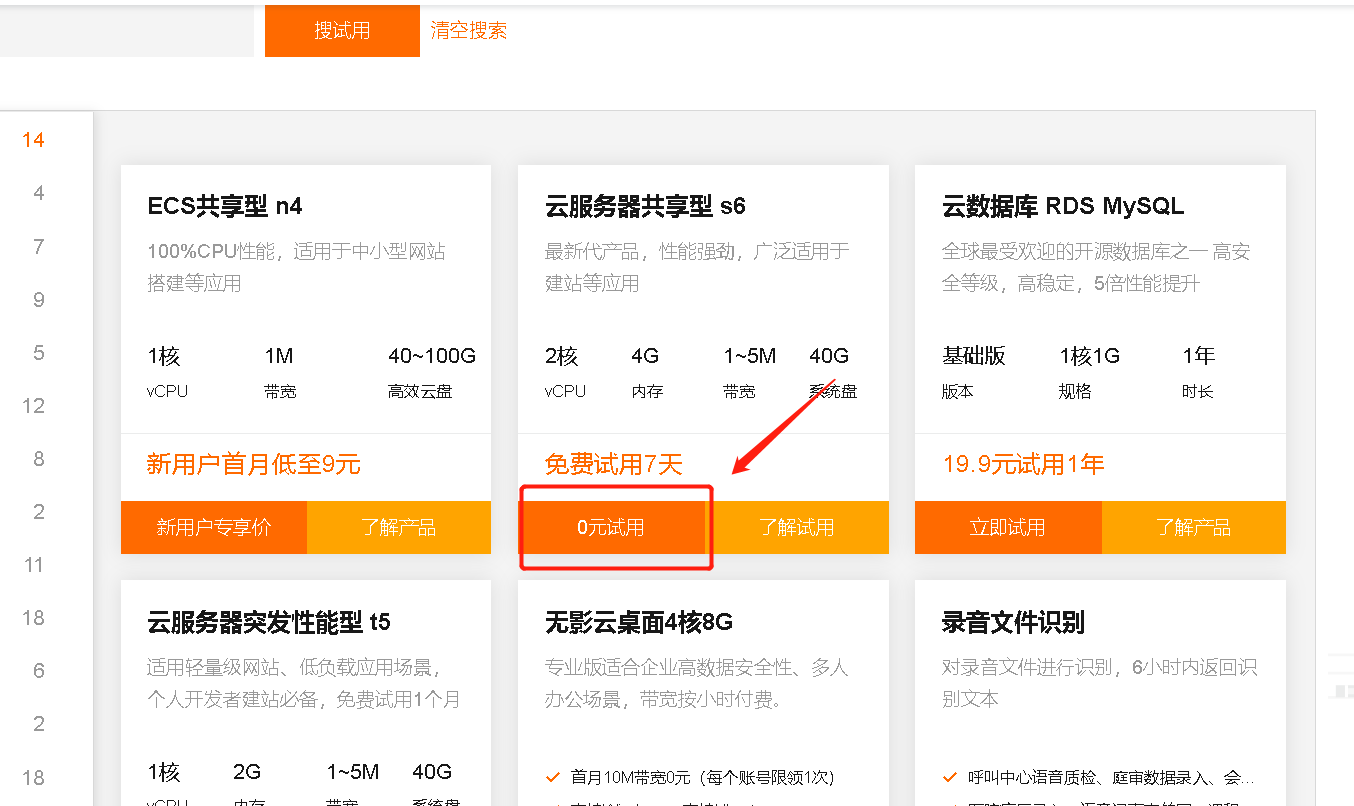Image resolution: width=1354 pixels, height=806 pixels.
Task: Click 立即试用 for 云数据库 RDS MySQL
Action: click(1008, 527)
